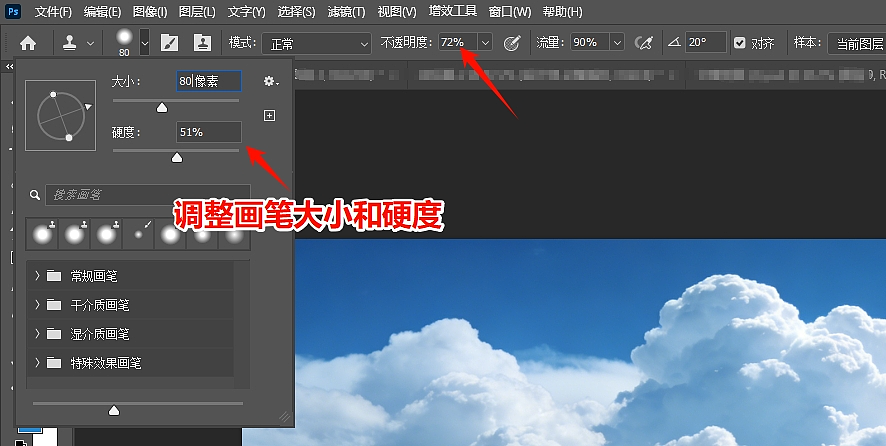Open the blend mode dropdown showing 正常
886x446 pixels.
(316, 44)
